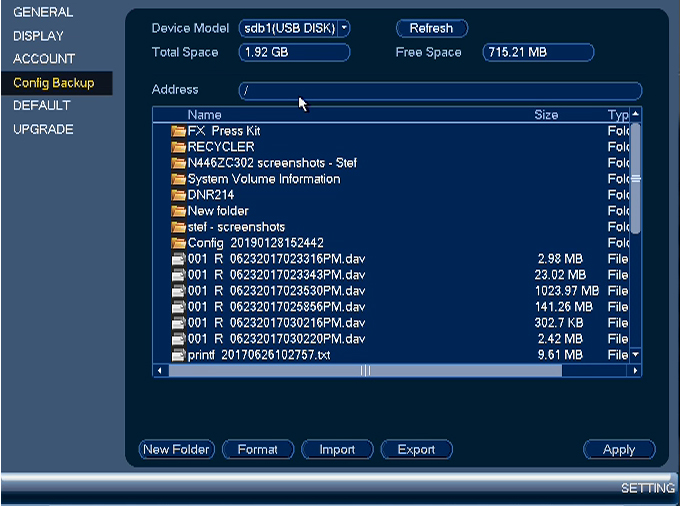The image size is (680, 506).
Task: Select file 001 R 06232017023316PM.dav
Action: click(x=276, y=259)
